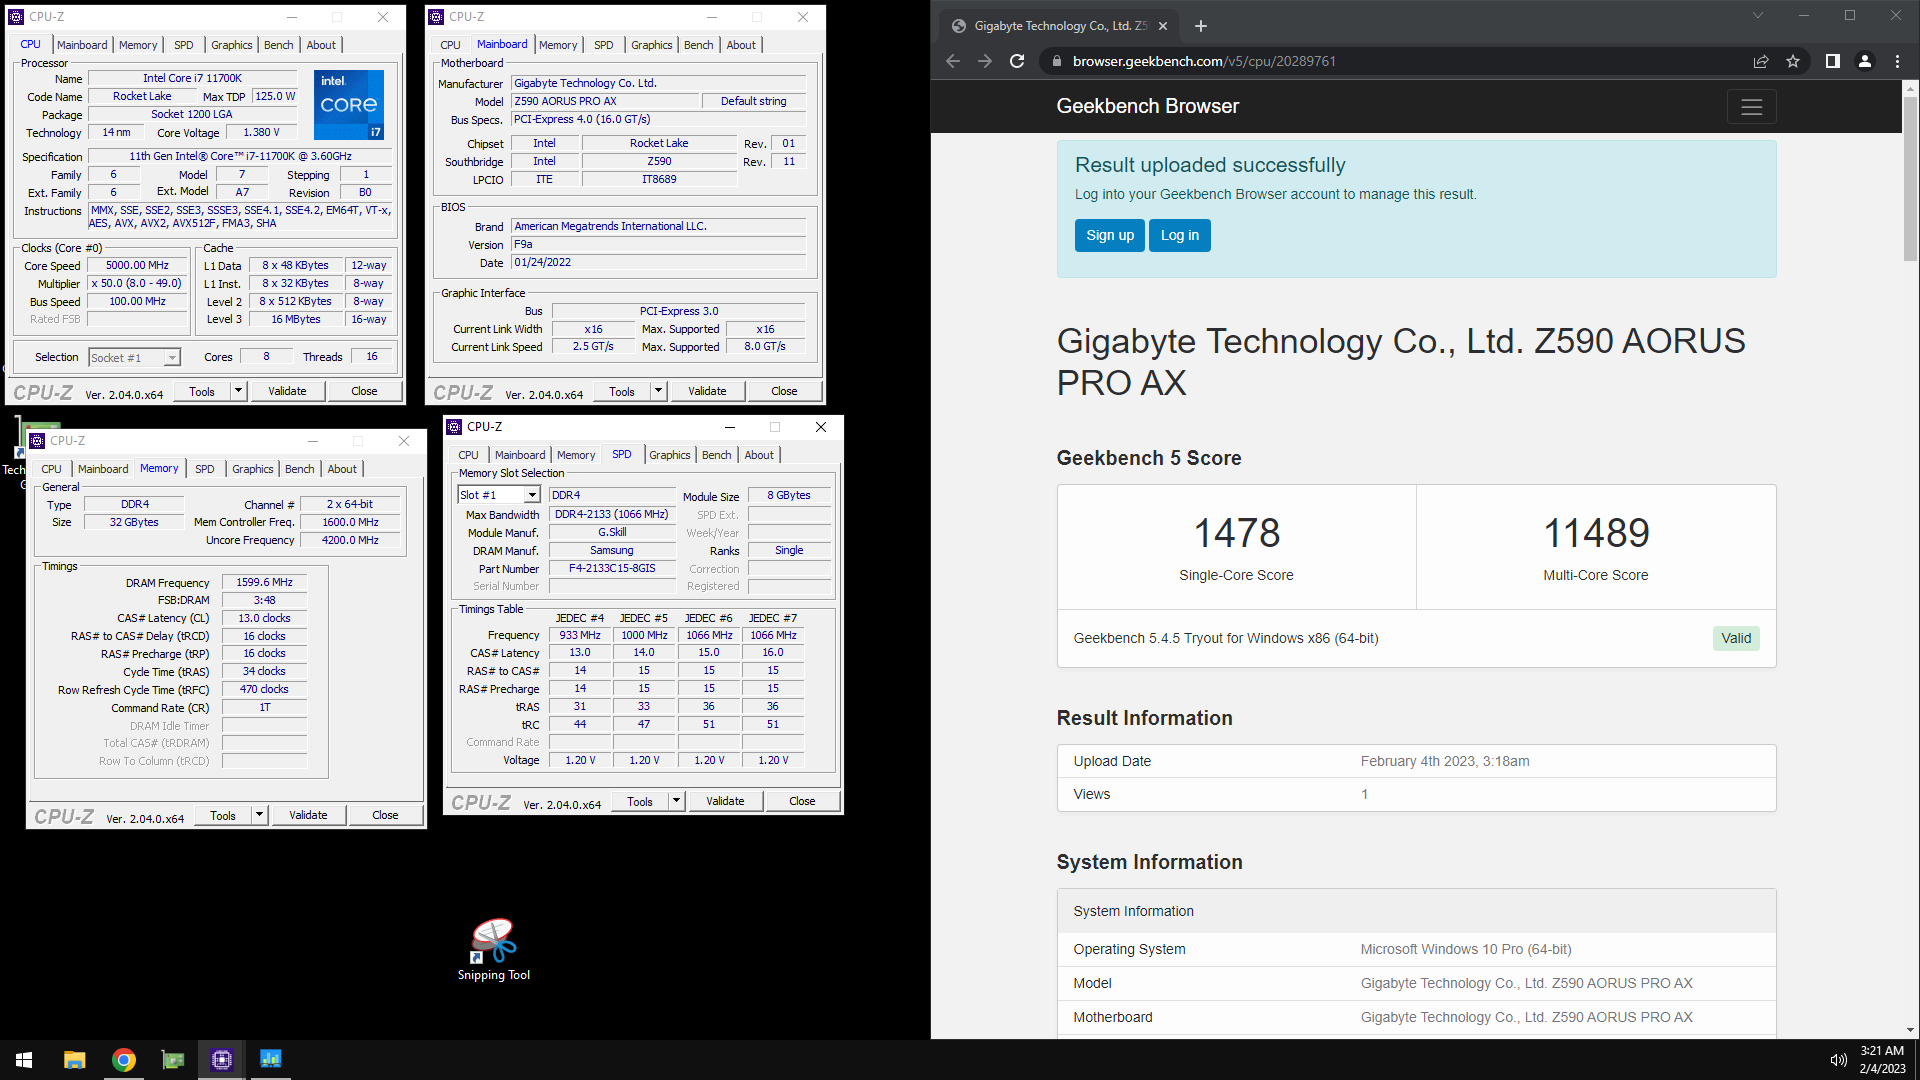Click the F4-2133C15-8GIS part number

[x=612, y=568]
